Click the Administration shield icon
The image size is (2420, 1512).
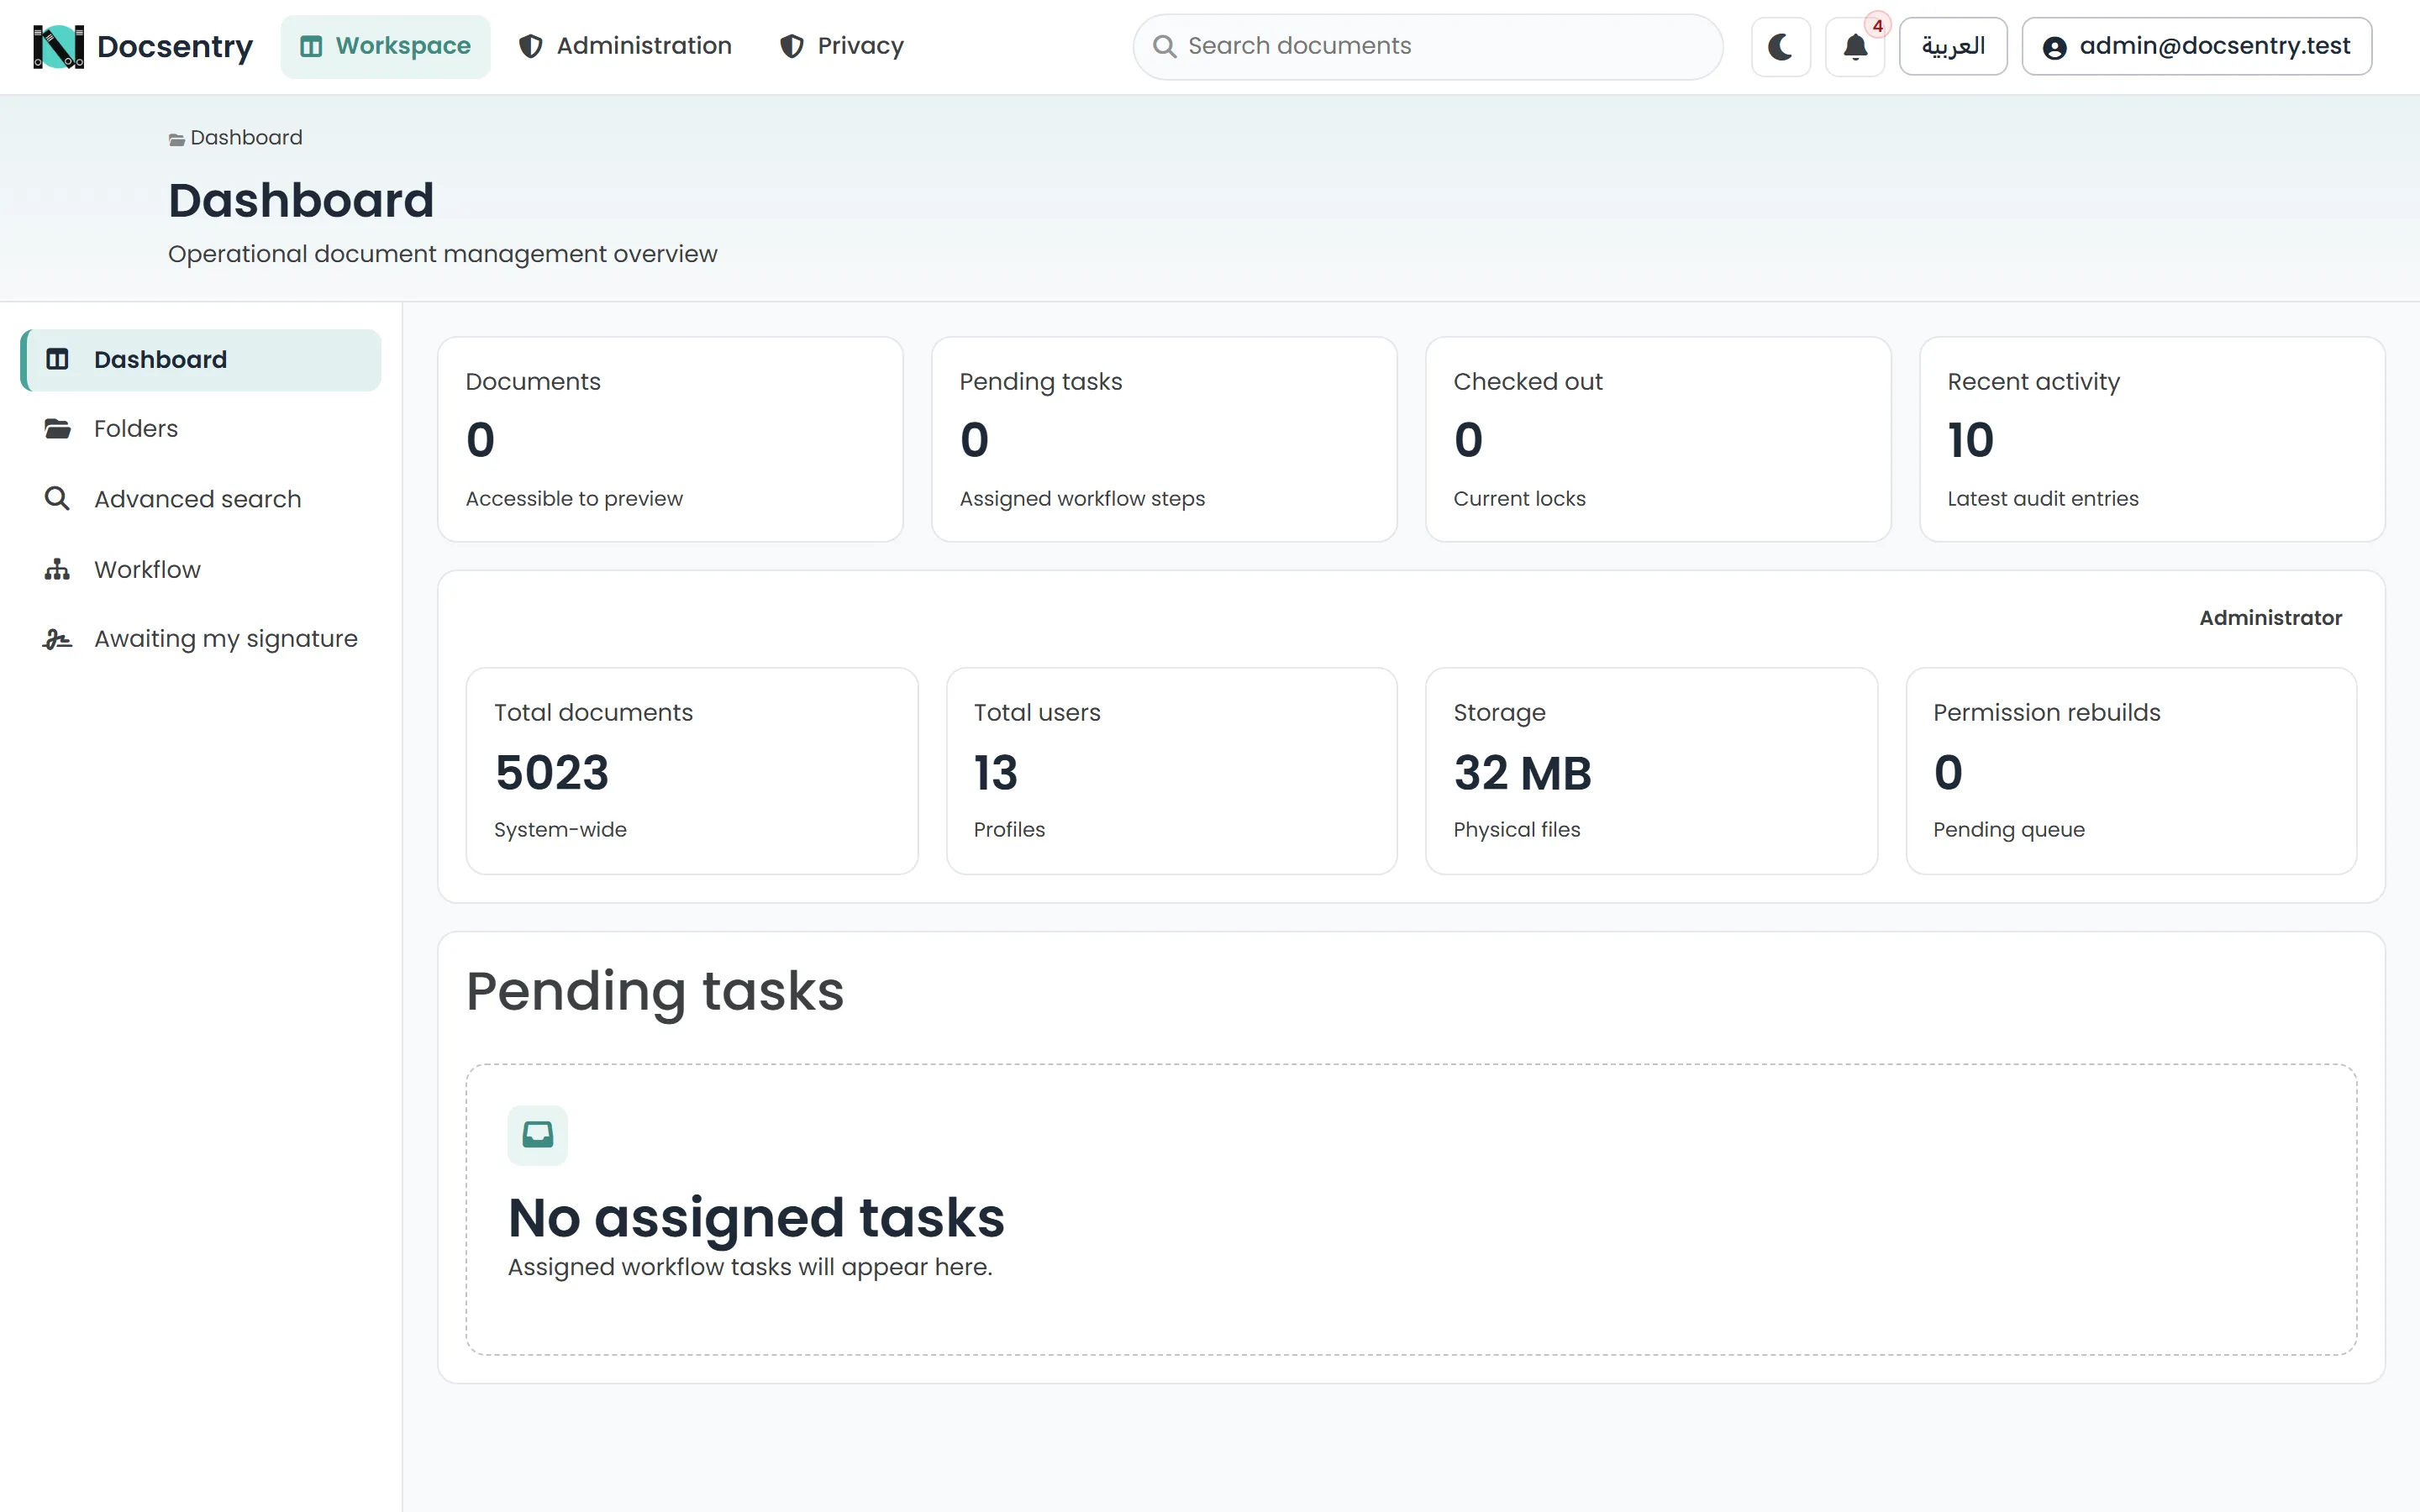pyautogui.click(x=530, y=46)
